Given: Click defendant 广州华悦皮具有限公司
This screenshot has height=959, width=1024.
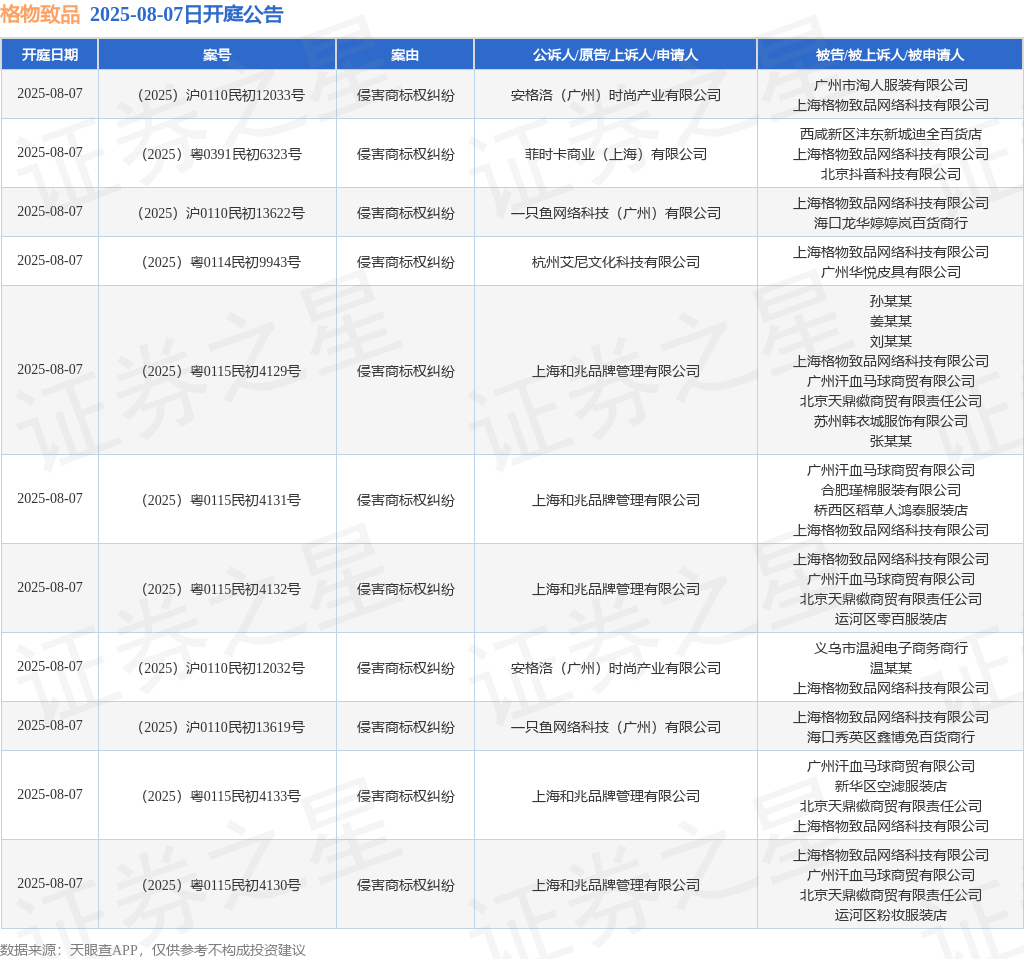Looking at the screenshot, I should (x=891, y=272).
